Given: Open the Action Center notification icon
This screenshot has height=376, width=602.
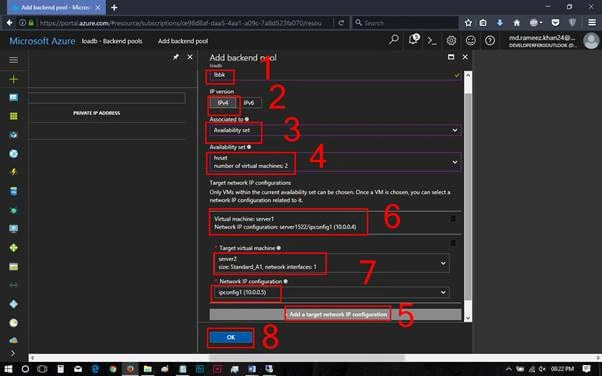Looking at the screenshot, I should tap(586, 369).
